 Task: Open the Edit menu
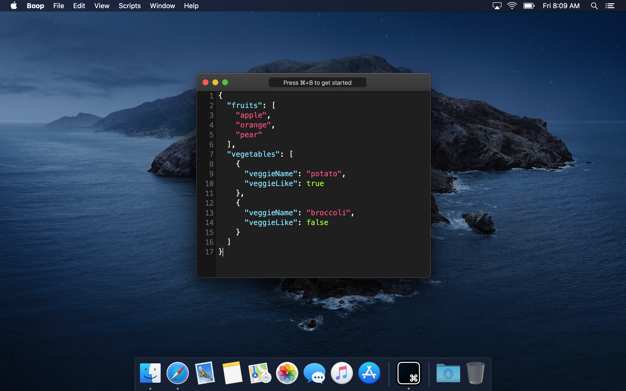(79, 6)
